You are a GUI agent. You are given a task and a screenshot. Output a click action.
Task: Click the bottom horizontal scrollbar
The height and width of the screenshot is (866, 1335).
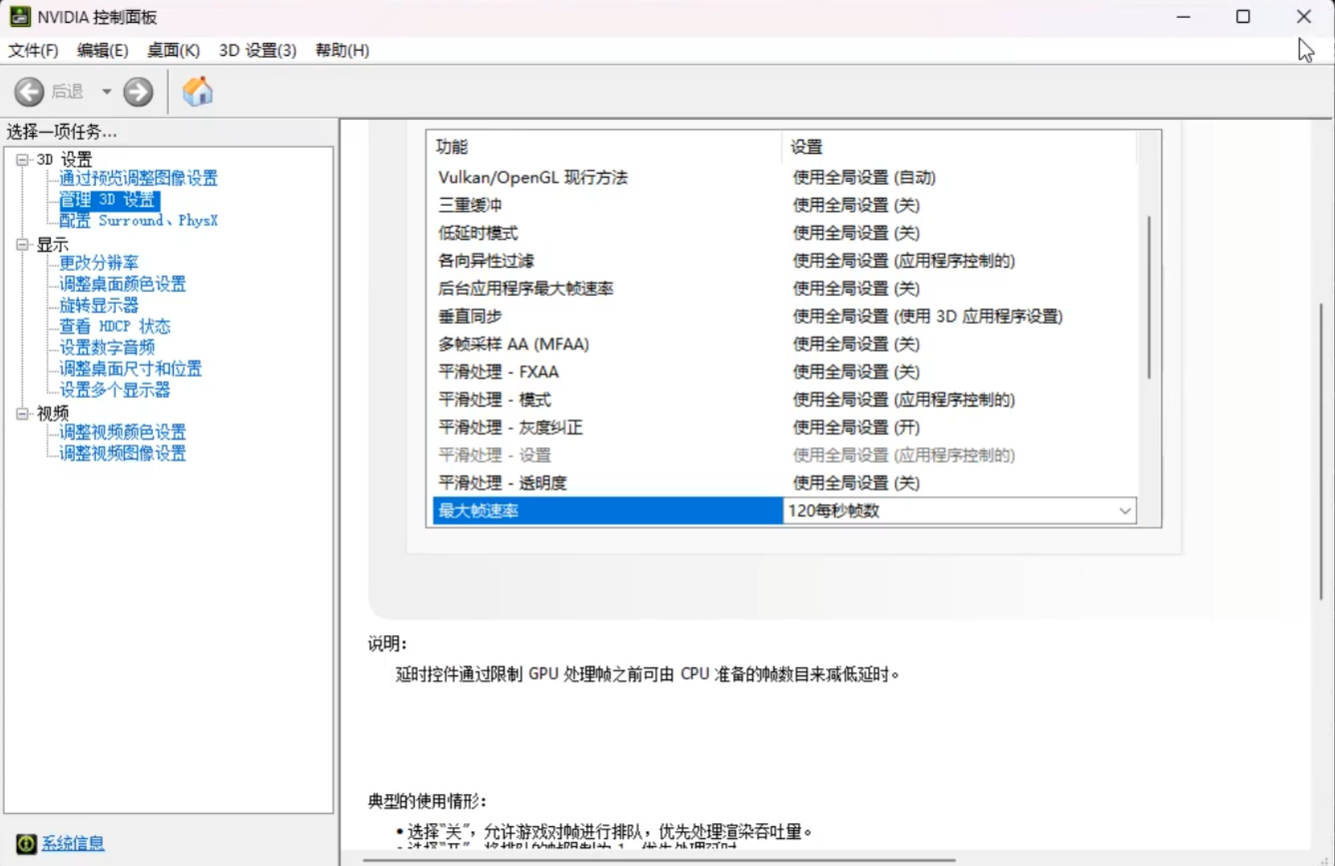tap(658, 859)
